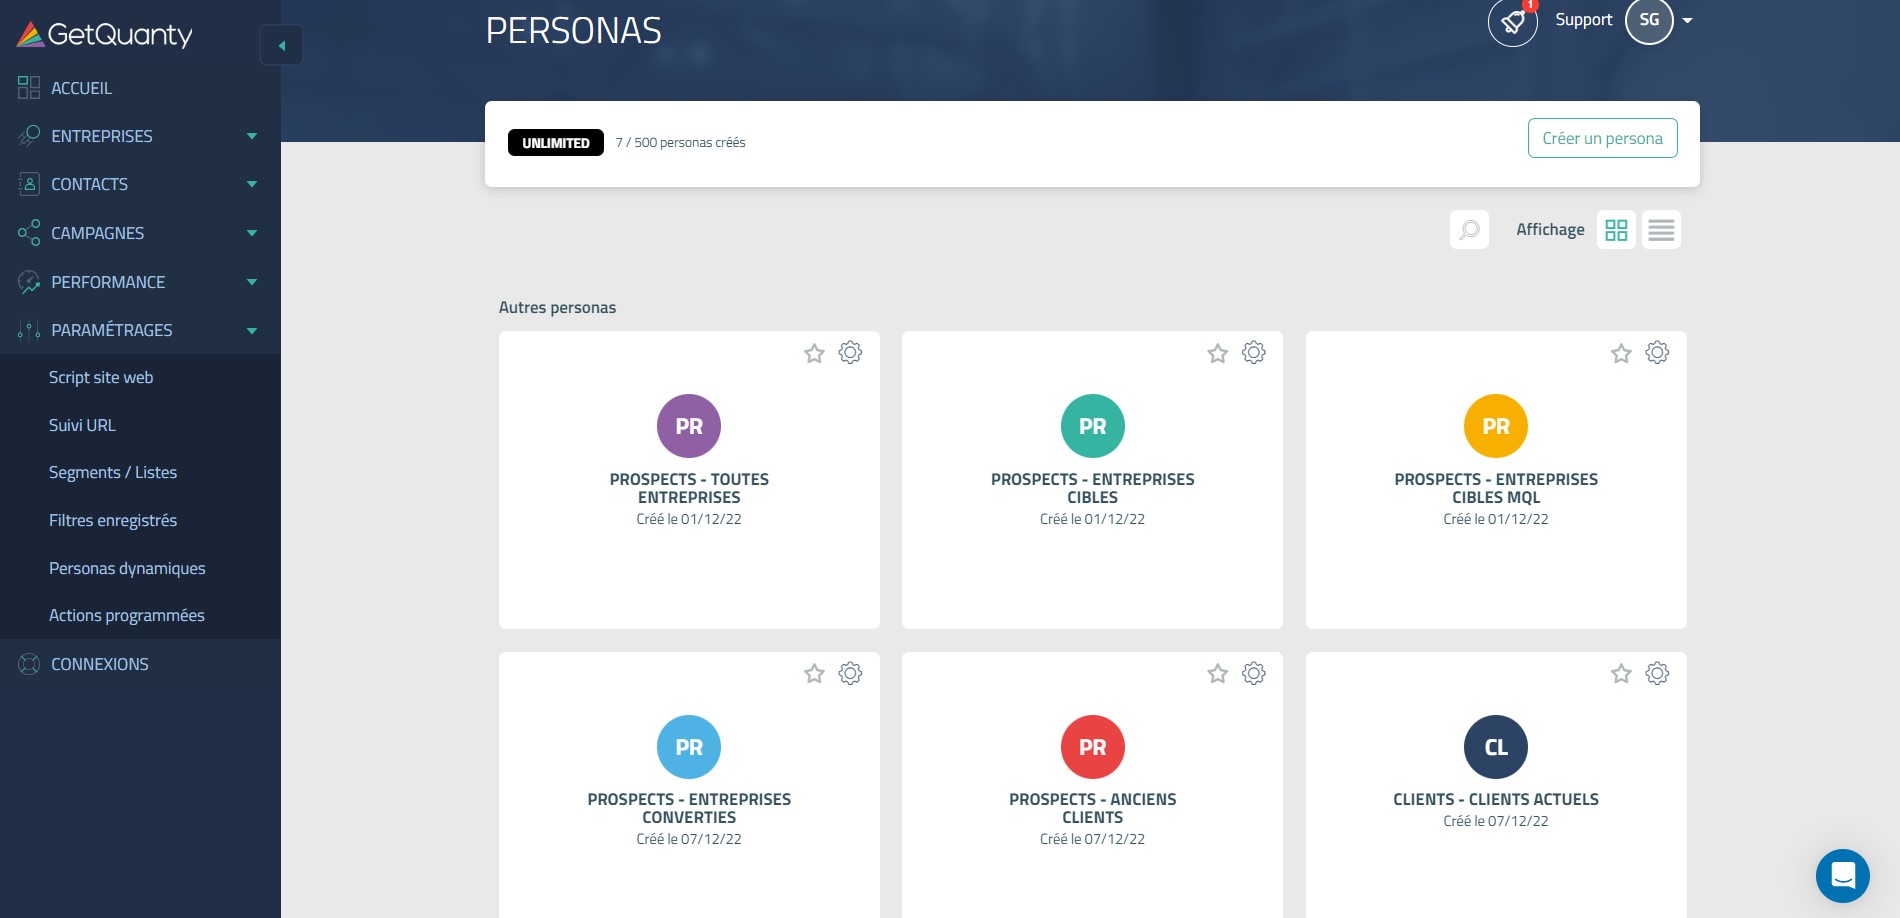Click the Paramétrages sliders icon
The height and width of the screenshot is (918, 1900).
point(29,330)
